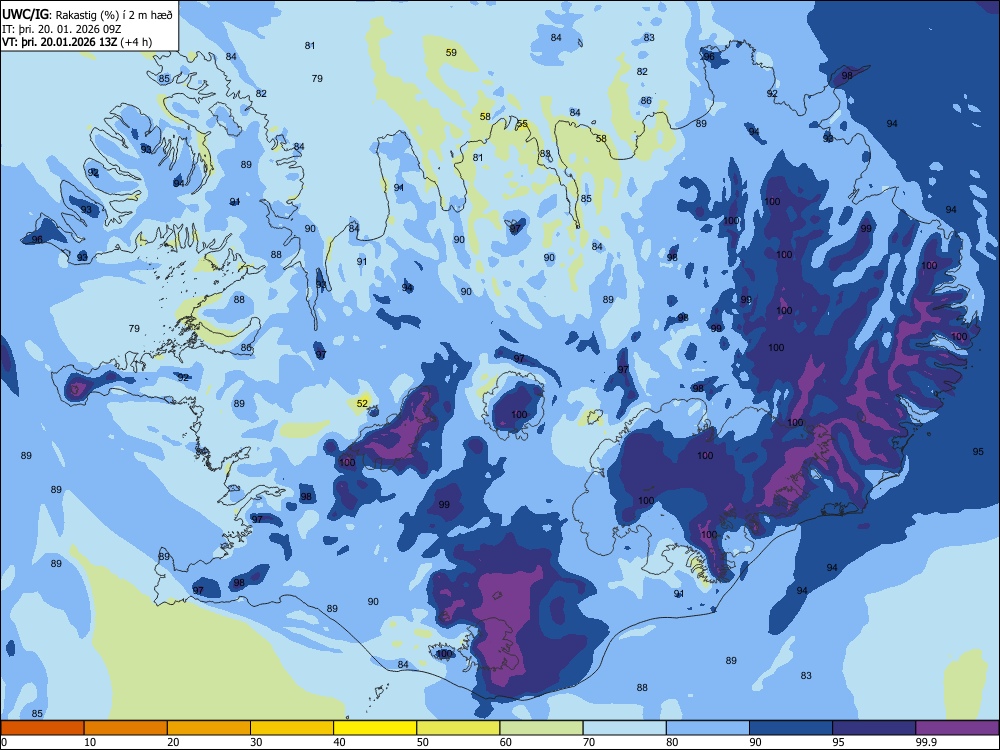This screenshot has height=750, width=1000.
Task: Click the '0' legend tick label
Action: coord(4,742)
